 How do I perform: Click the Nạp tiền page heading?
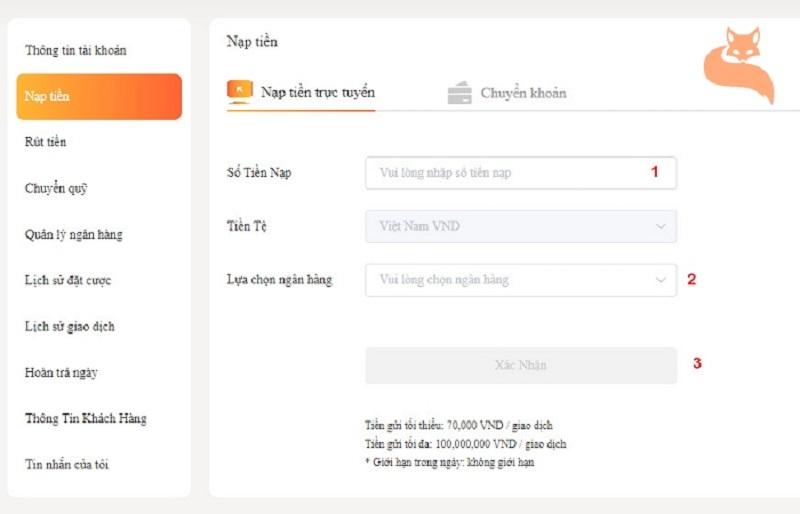(x=253, y=42)
